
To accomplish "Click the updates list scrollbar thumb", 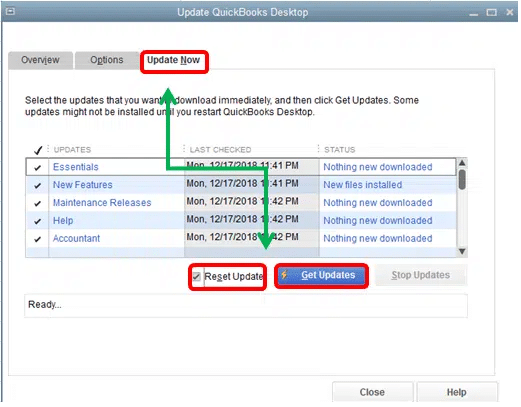I will point(462,180).
